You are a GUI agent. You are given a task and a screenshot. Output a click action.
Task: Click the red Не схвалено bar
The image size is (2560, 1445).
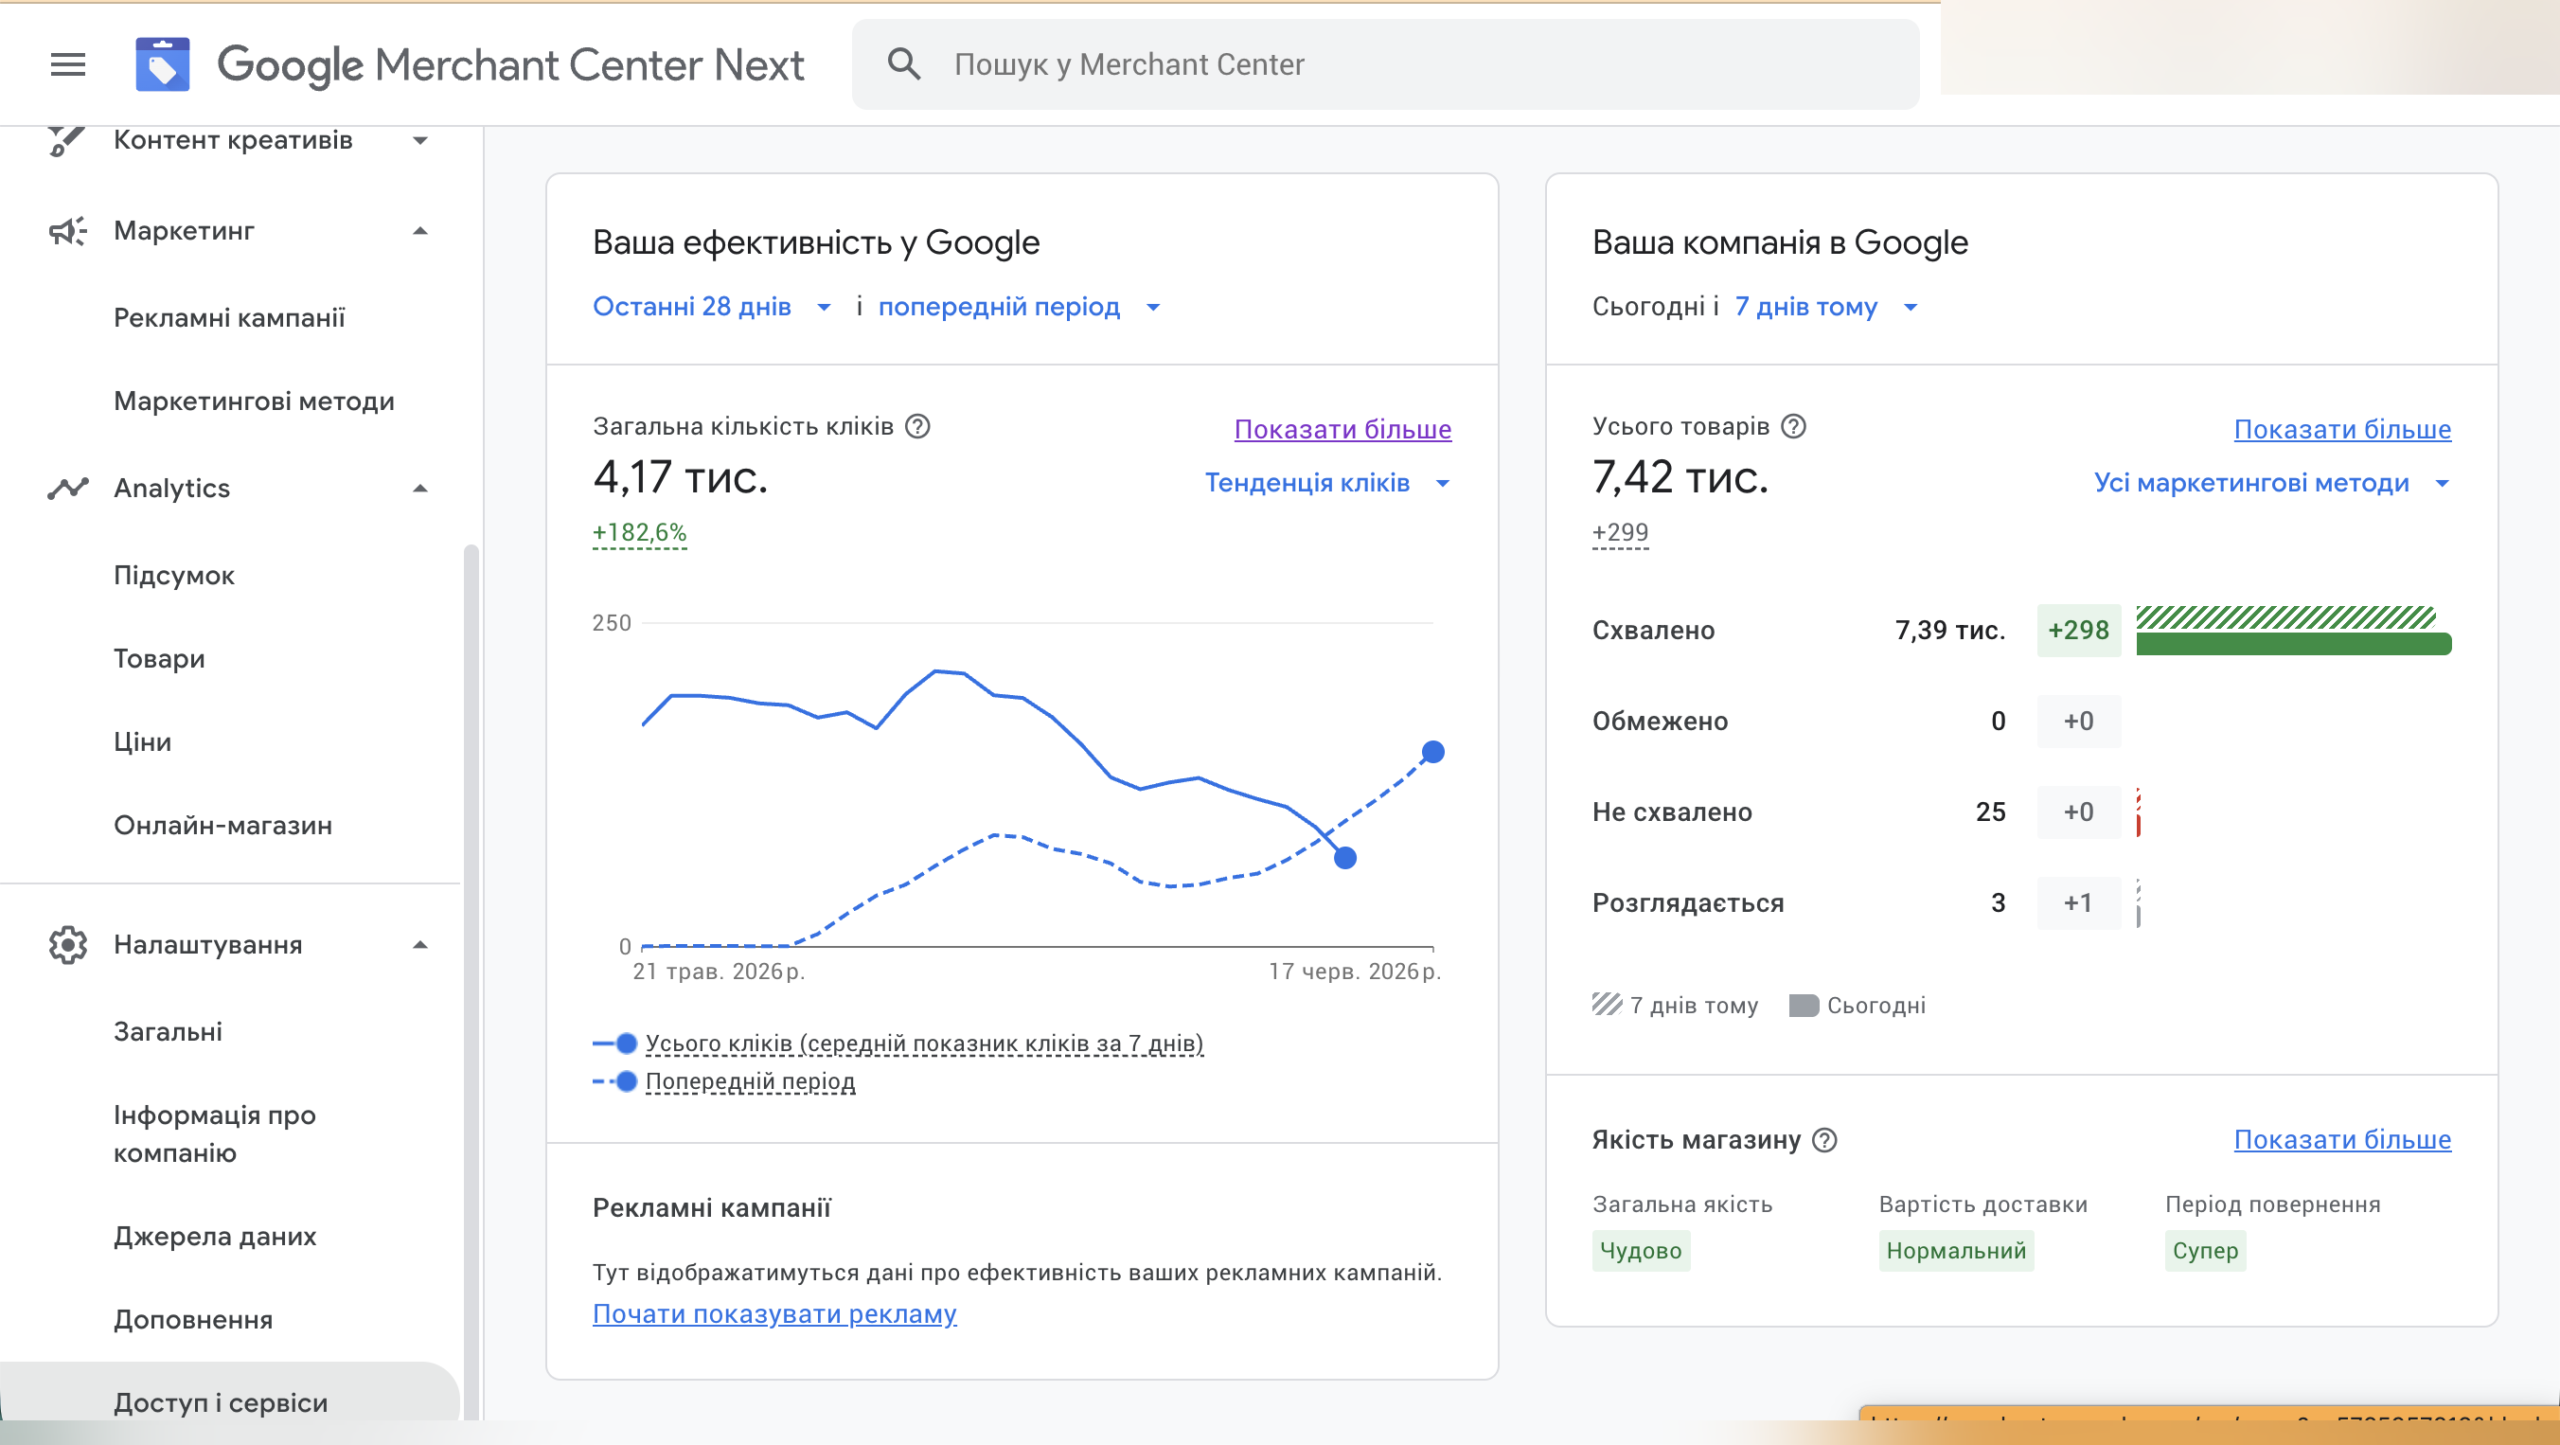[x=2138, y=813]
